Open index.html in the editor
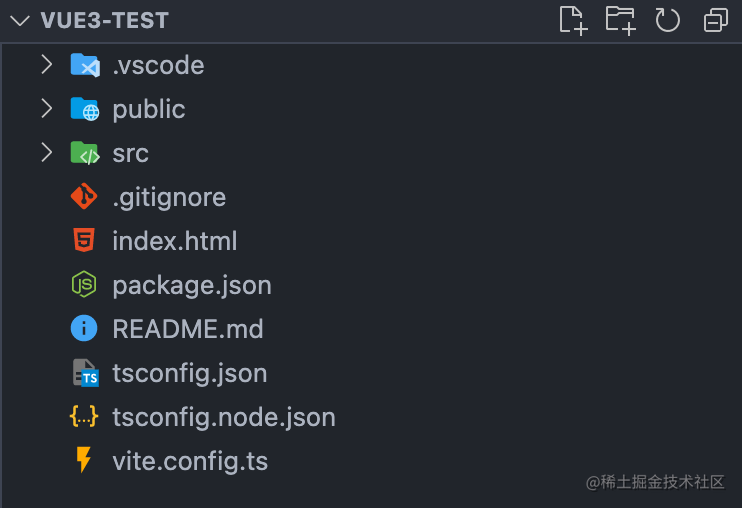This screenshot has height=508, width=742. tap(174, 241)
